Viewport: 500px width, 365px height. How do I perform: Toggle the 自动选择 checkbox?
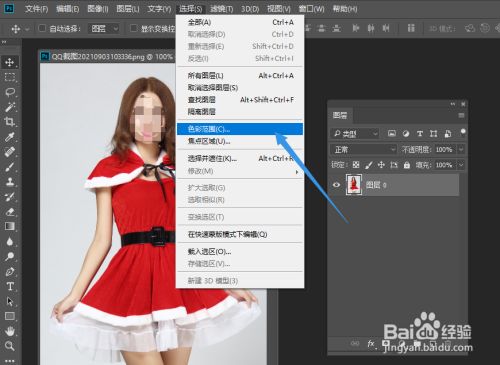(42, 28)
